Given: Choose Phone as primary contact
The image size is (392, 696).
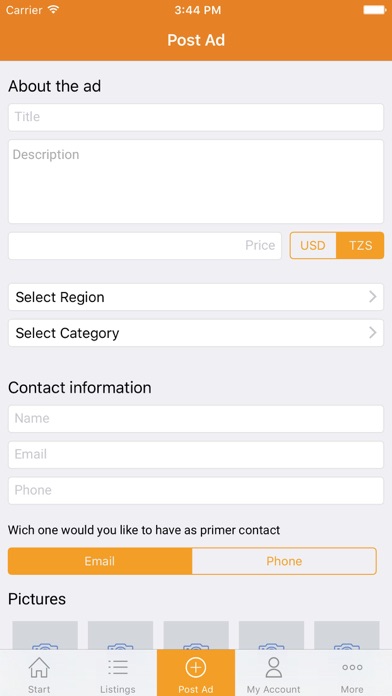Looking at the screenshot, I should point(284,561).
